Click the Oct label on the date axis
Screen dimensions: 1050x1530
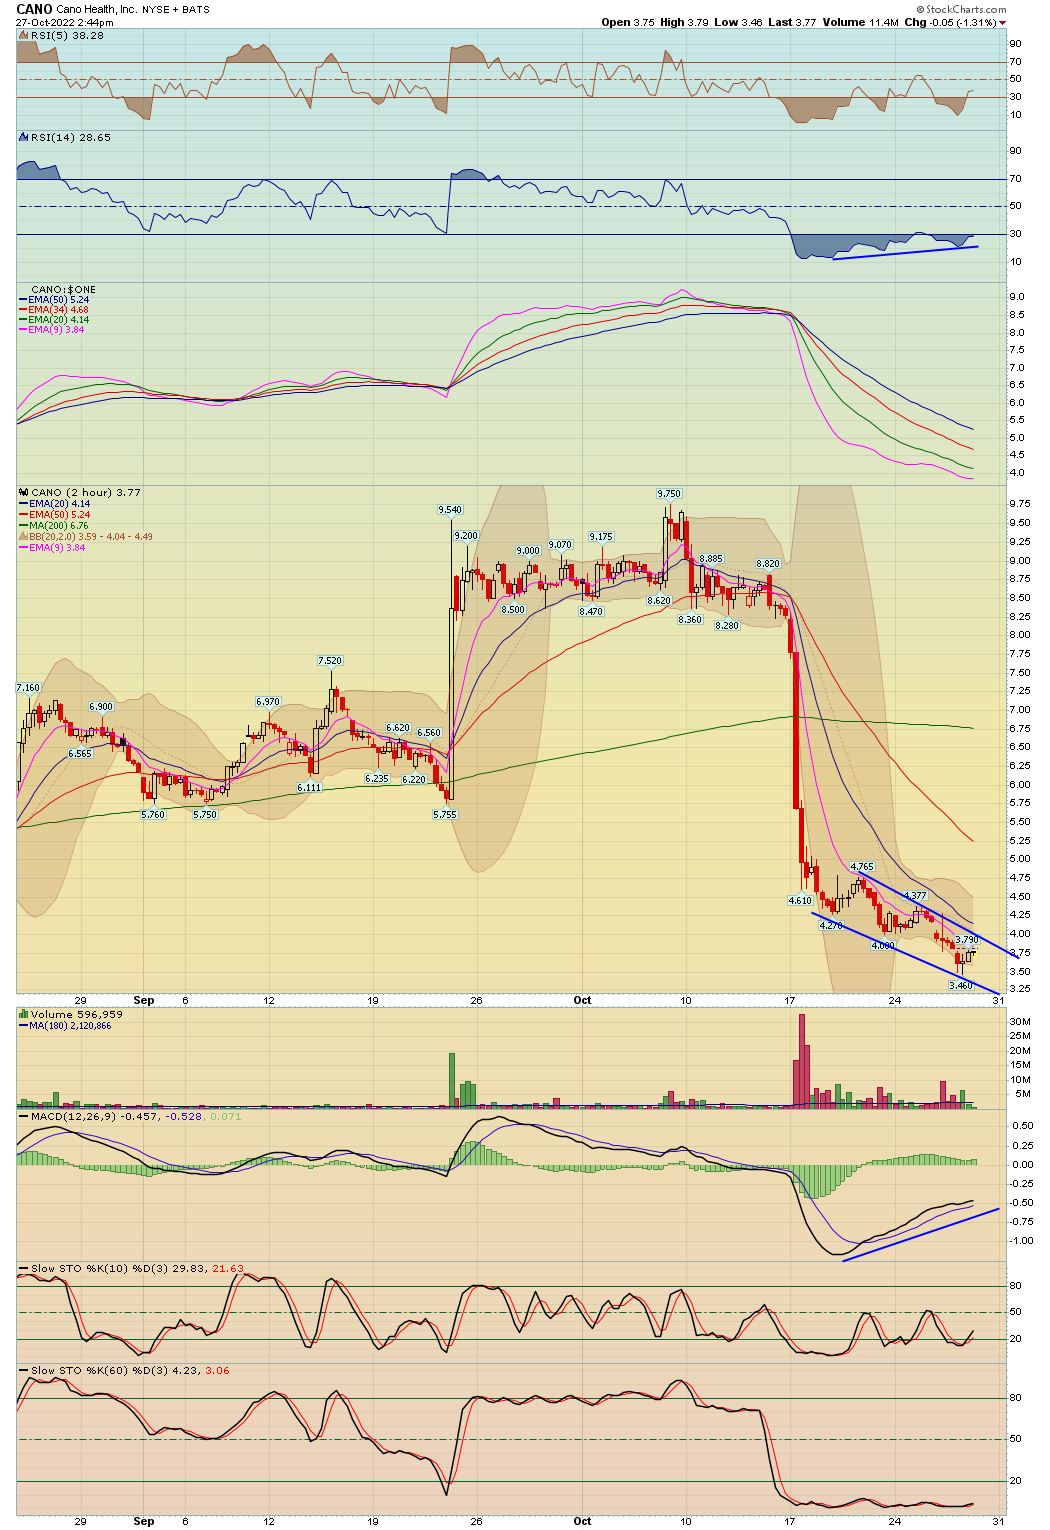pos(584,1000)
